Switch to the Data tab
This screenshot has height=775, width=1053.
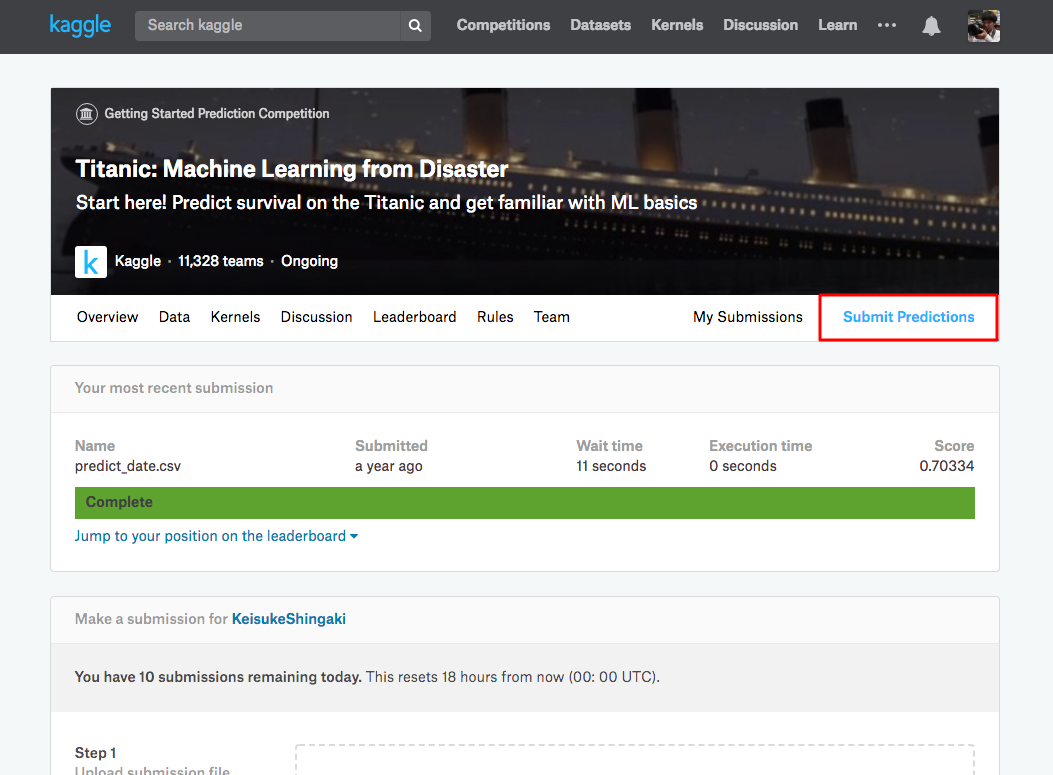[x=175, y=317]
